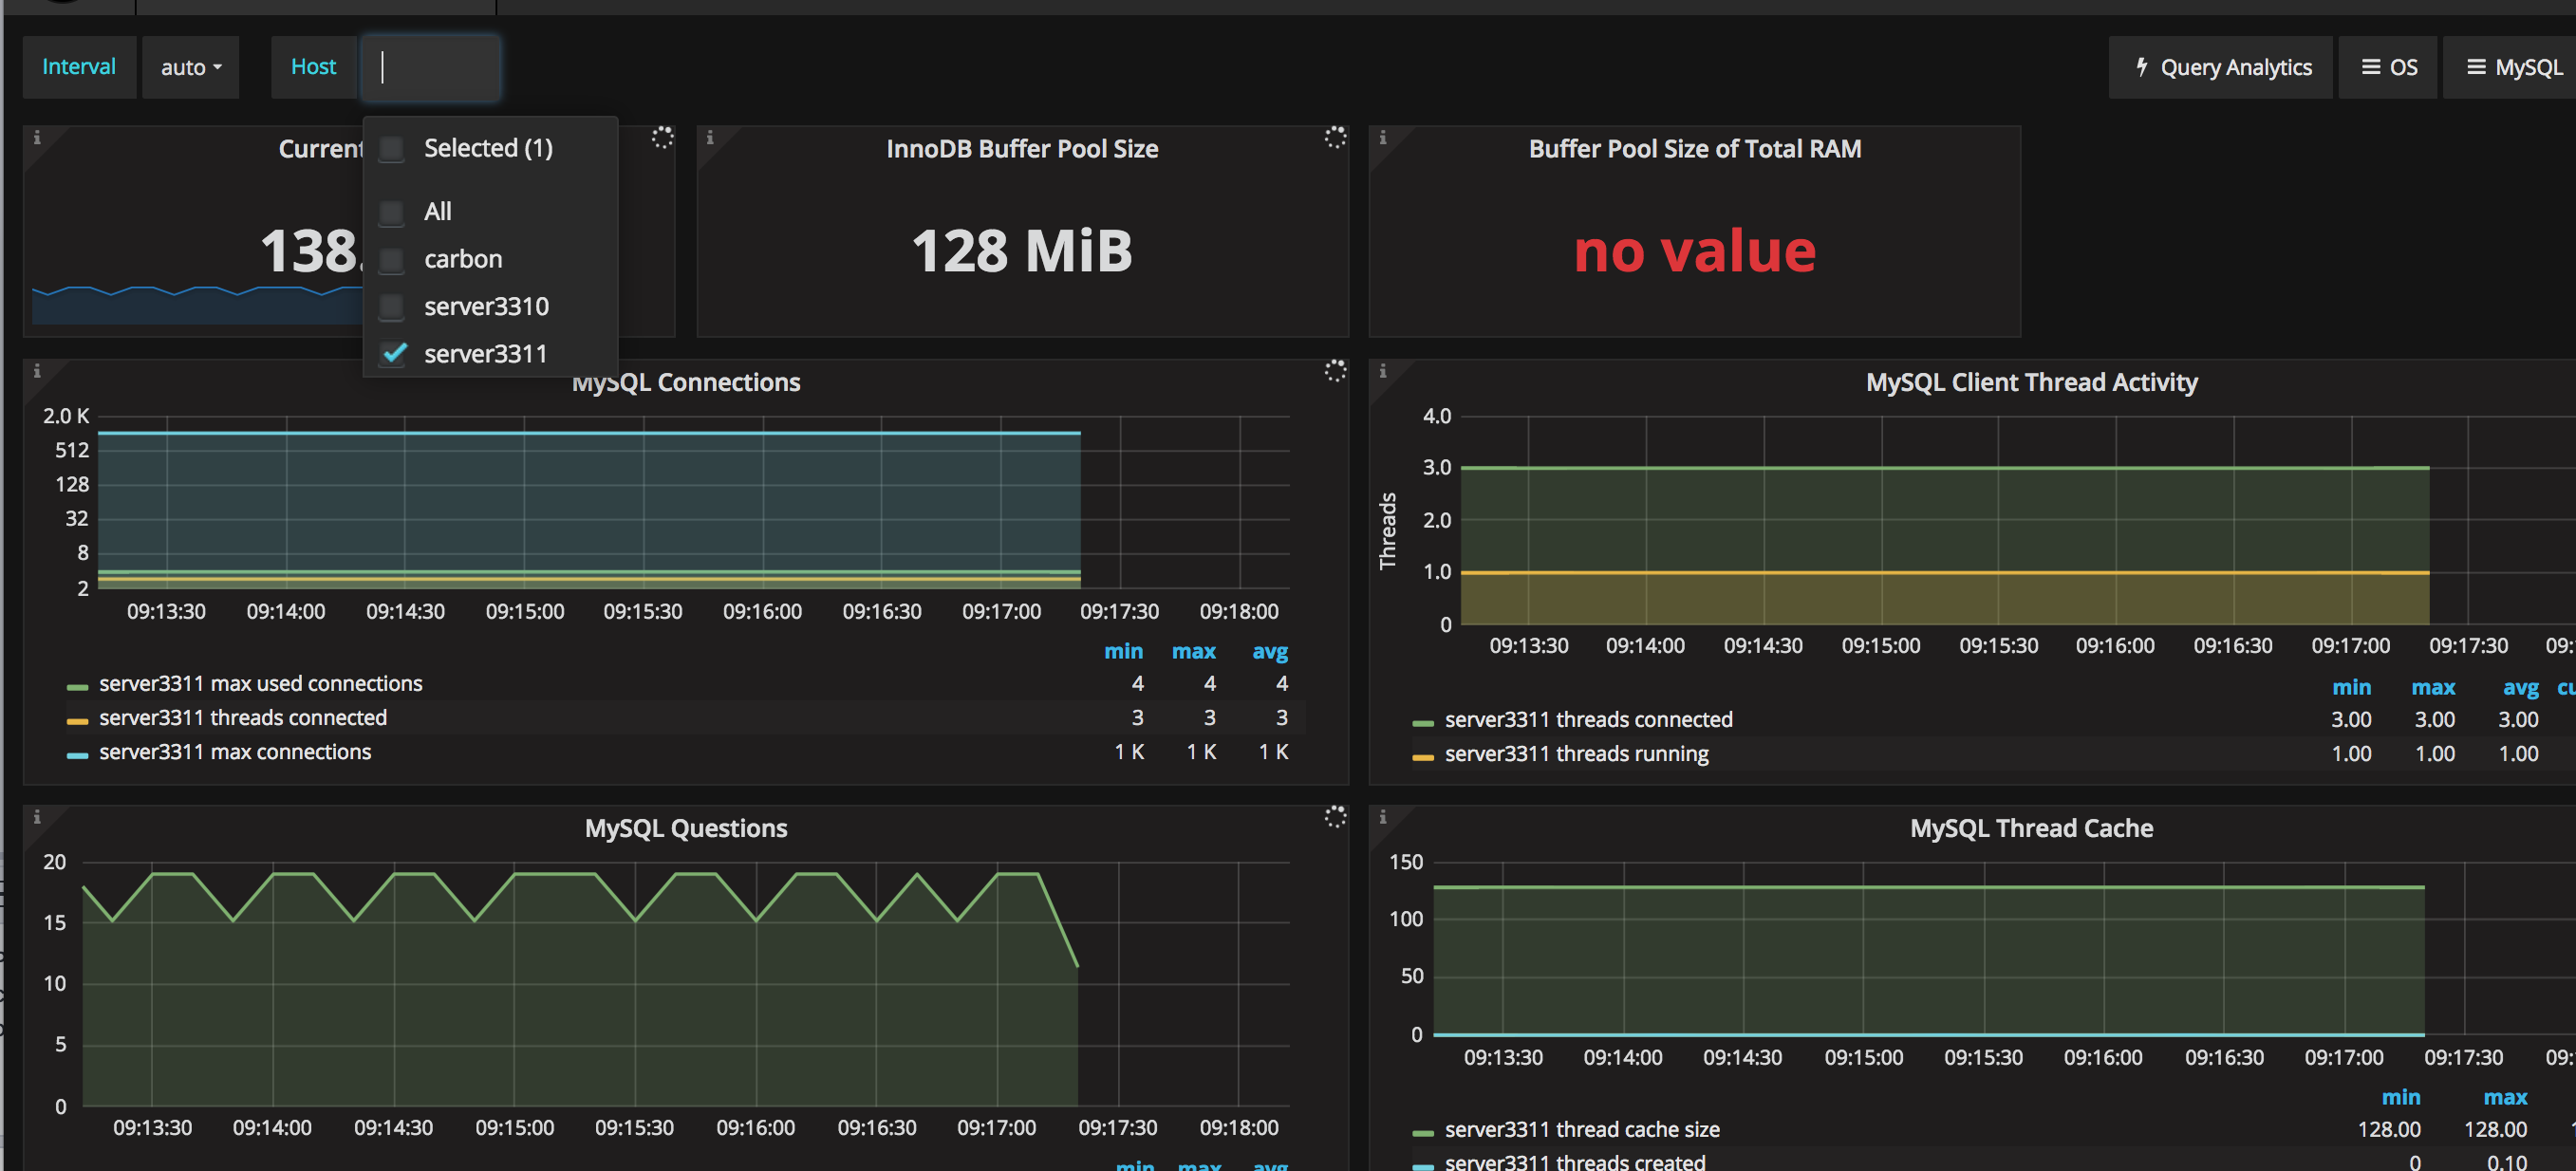Toggle server3311 thread cache size series

coord(1582,1130)
